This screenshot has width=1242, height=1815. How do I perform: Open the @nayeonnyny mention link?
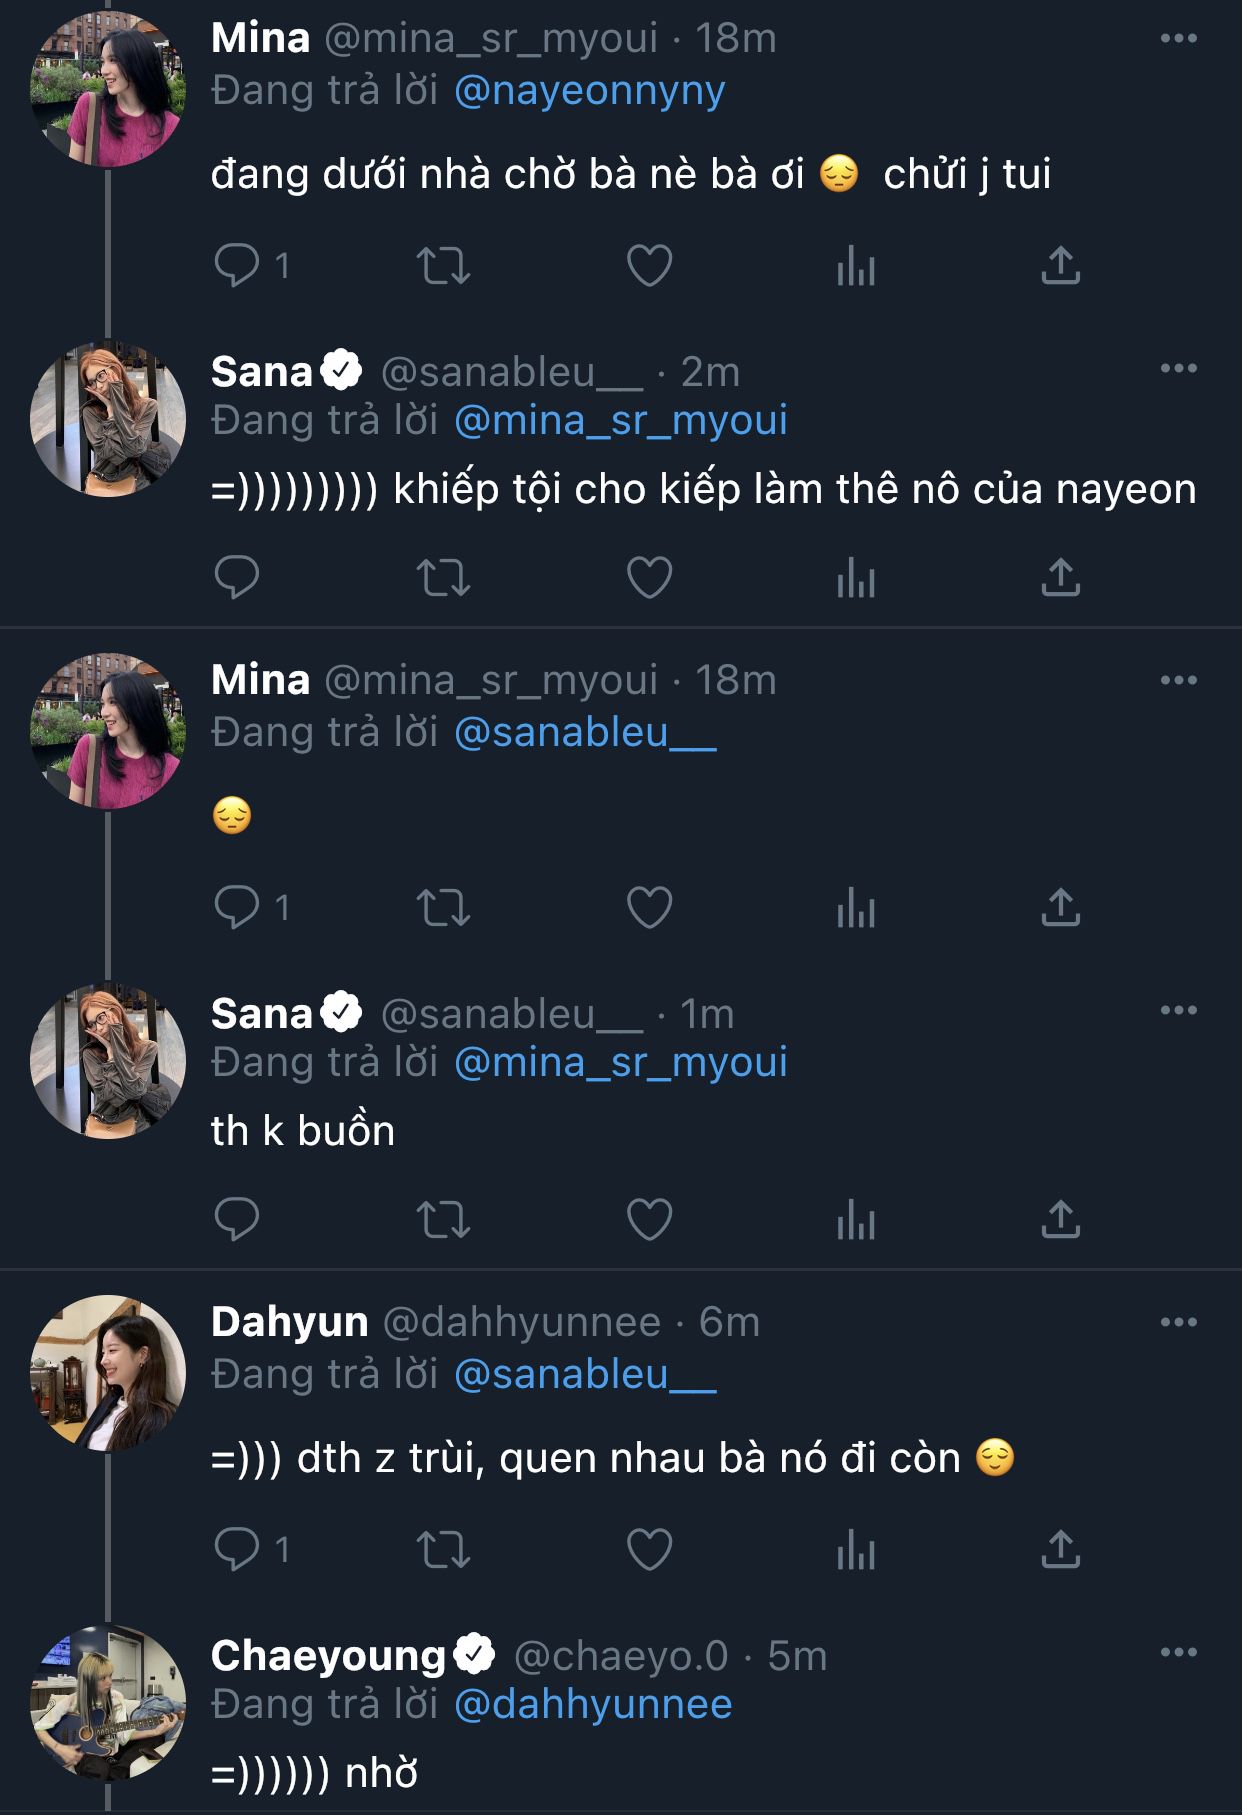coord(589,91)
